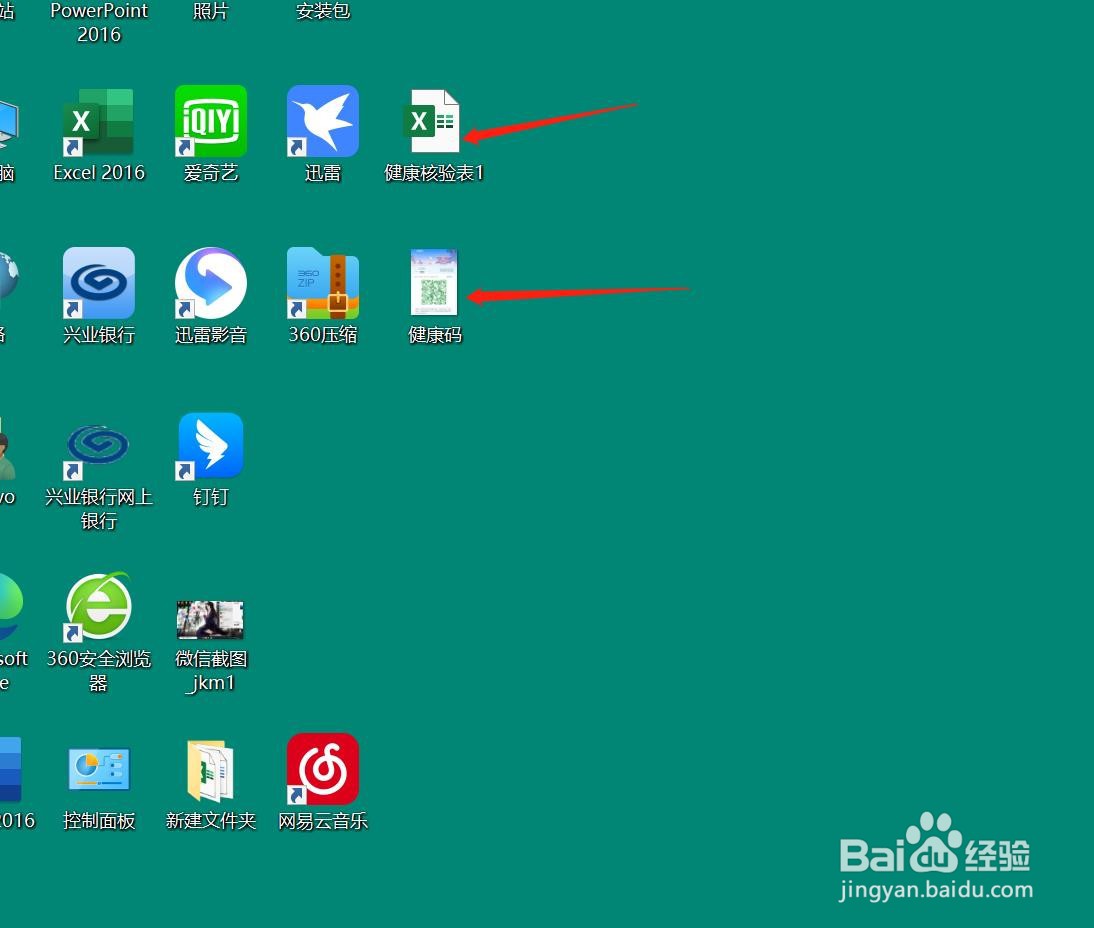Click the 照片 label at top

(x=211, y=10)
